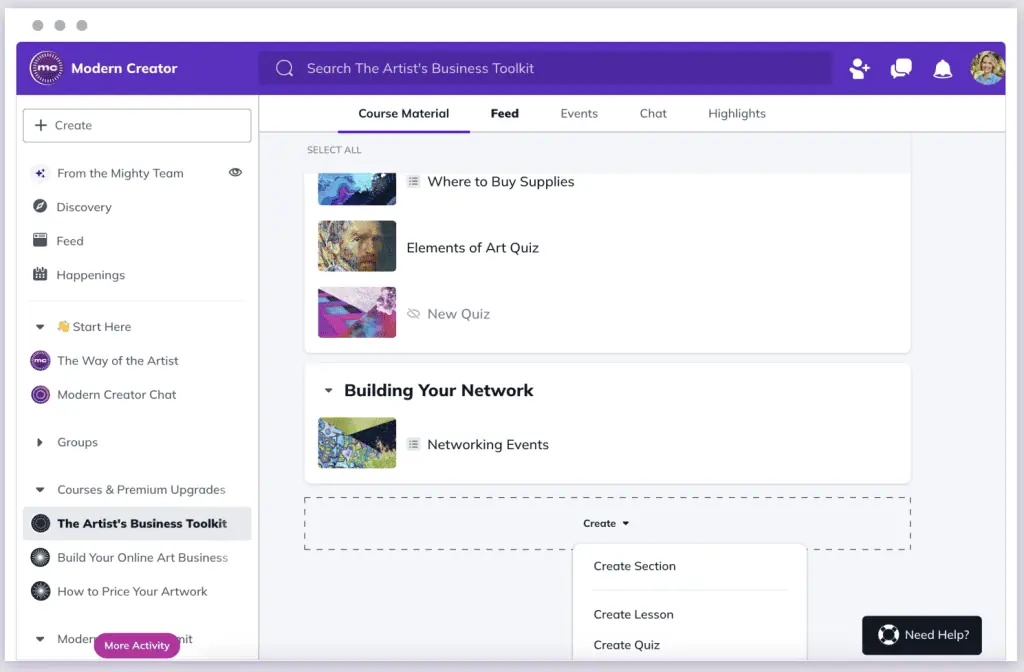
Task: Click the search magnifier icon
Action: coord(285,68)
